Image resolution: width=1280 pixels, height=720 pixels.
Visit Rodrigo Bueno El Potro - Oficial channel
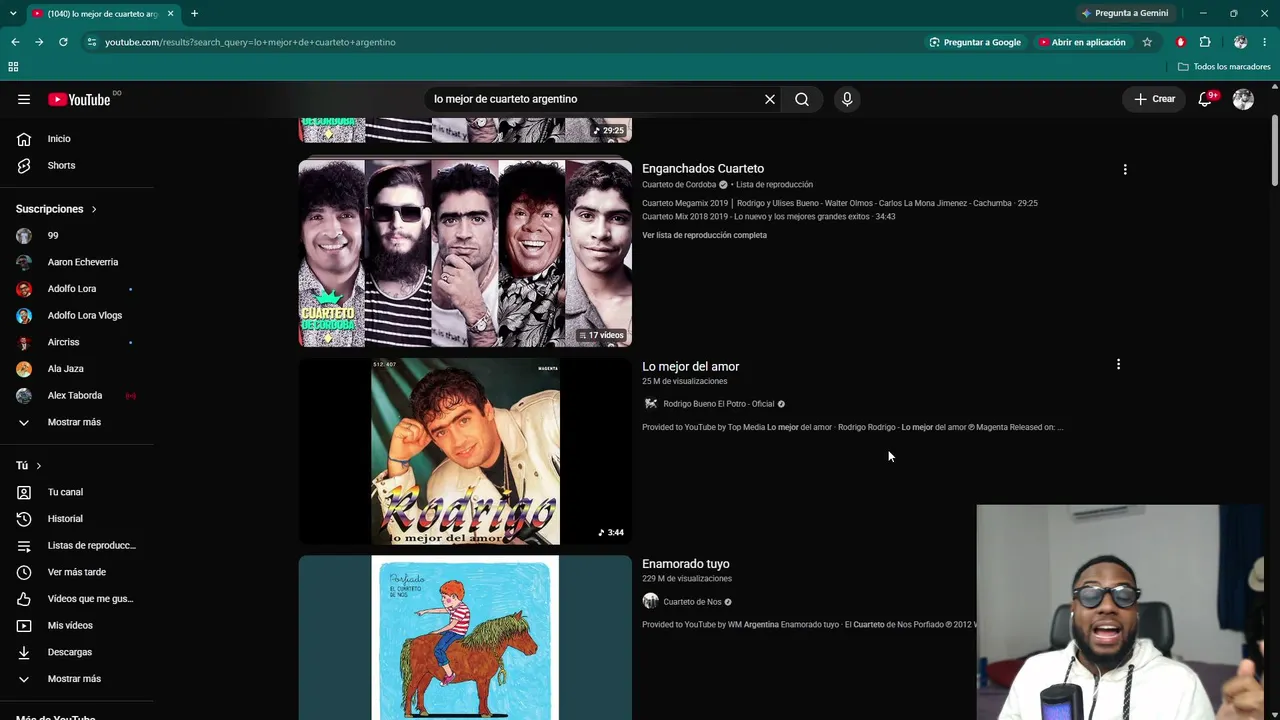coord(719,404)
